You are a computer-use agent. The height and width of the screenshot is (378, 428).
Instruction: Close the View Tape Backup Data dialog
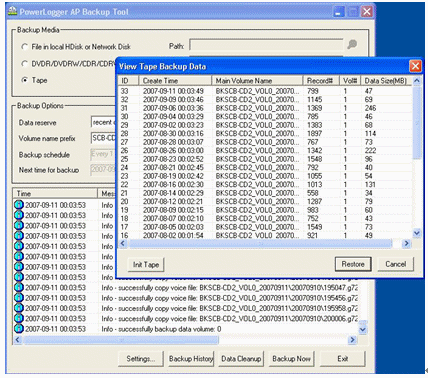415,66
